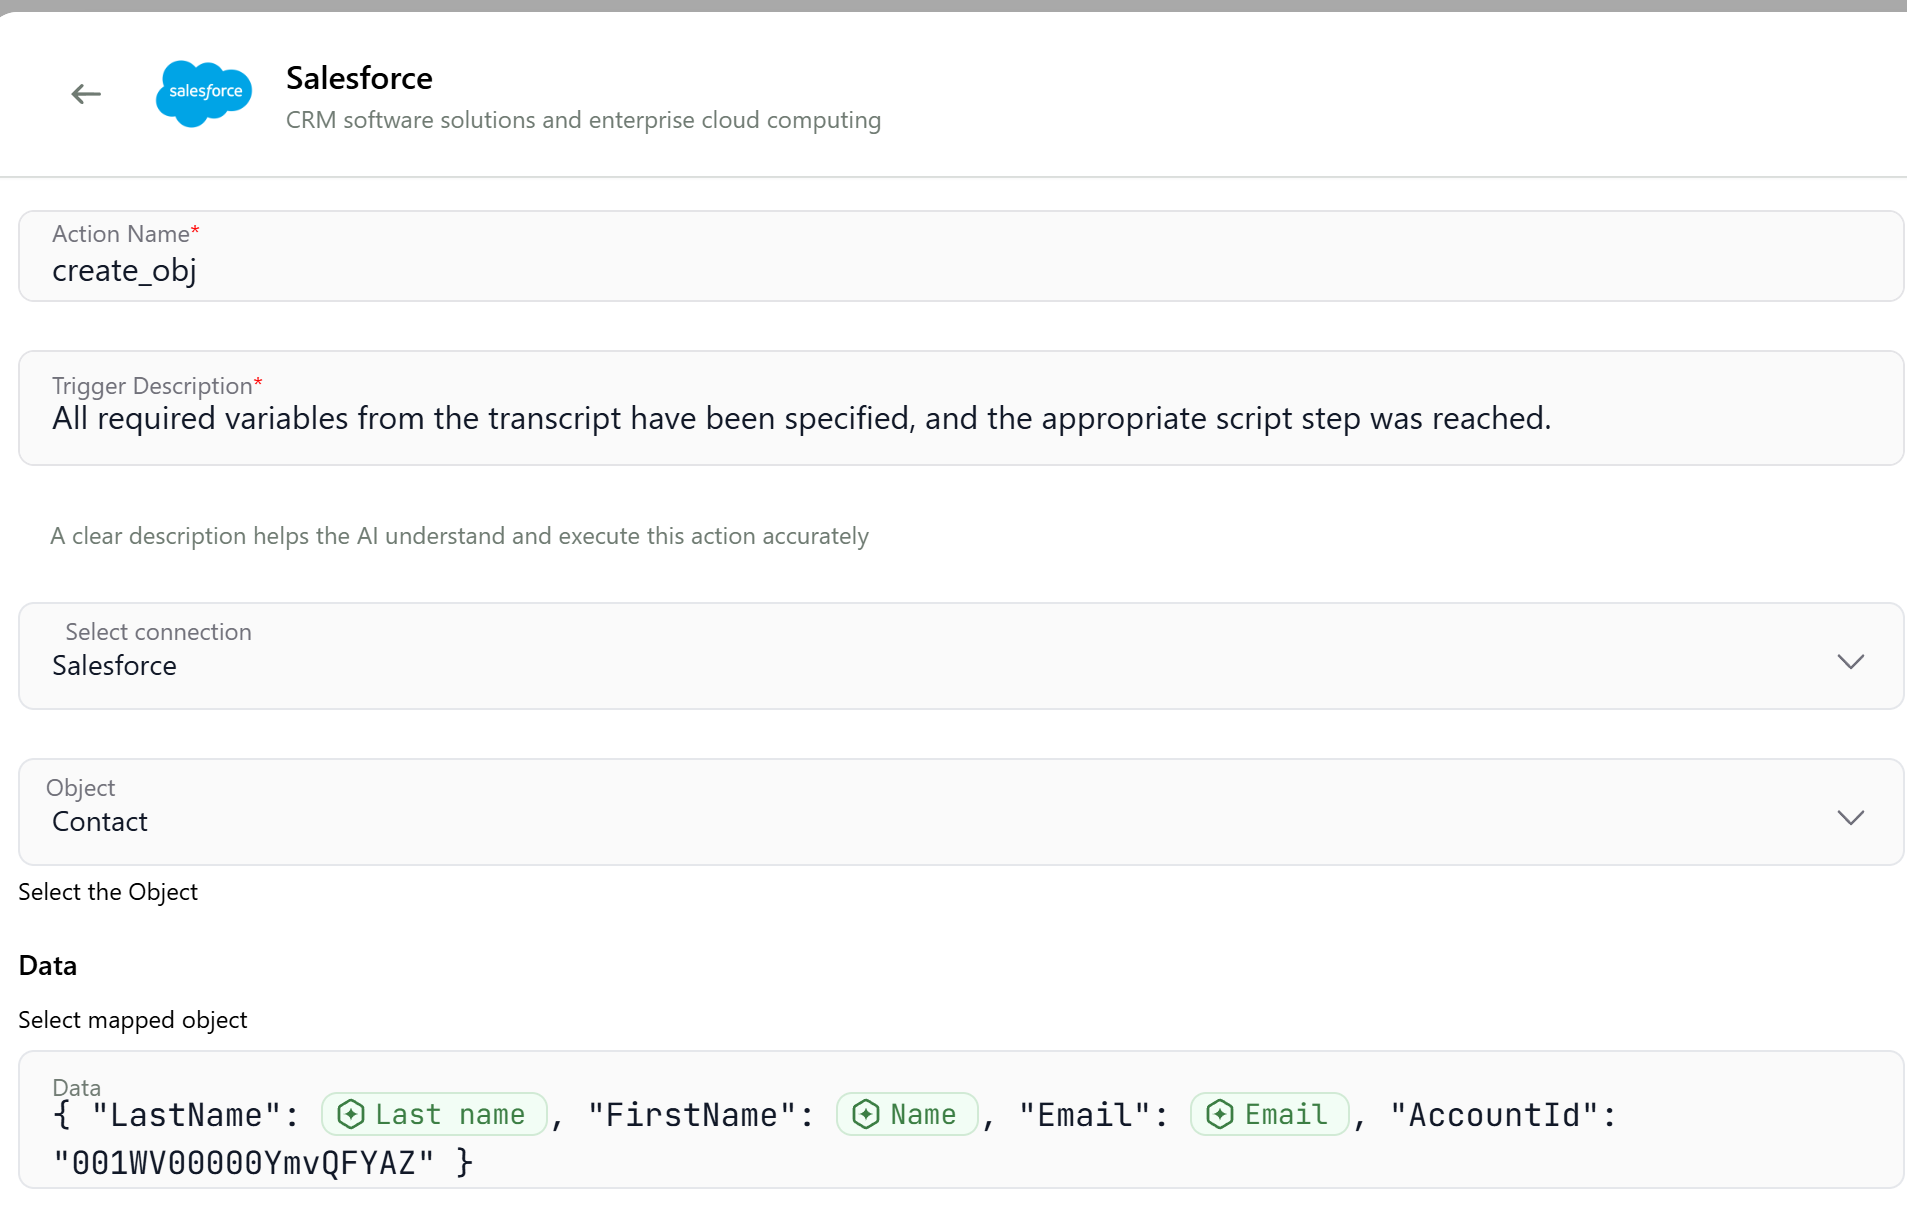This screenshot has height=1229, width=1907.
Task: Click the 'Select mapped object' label
Action: 133,1020
